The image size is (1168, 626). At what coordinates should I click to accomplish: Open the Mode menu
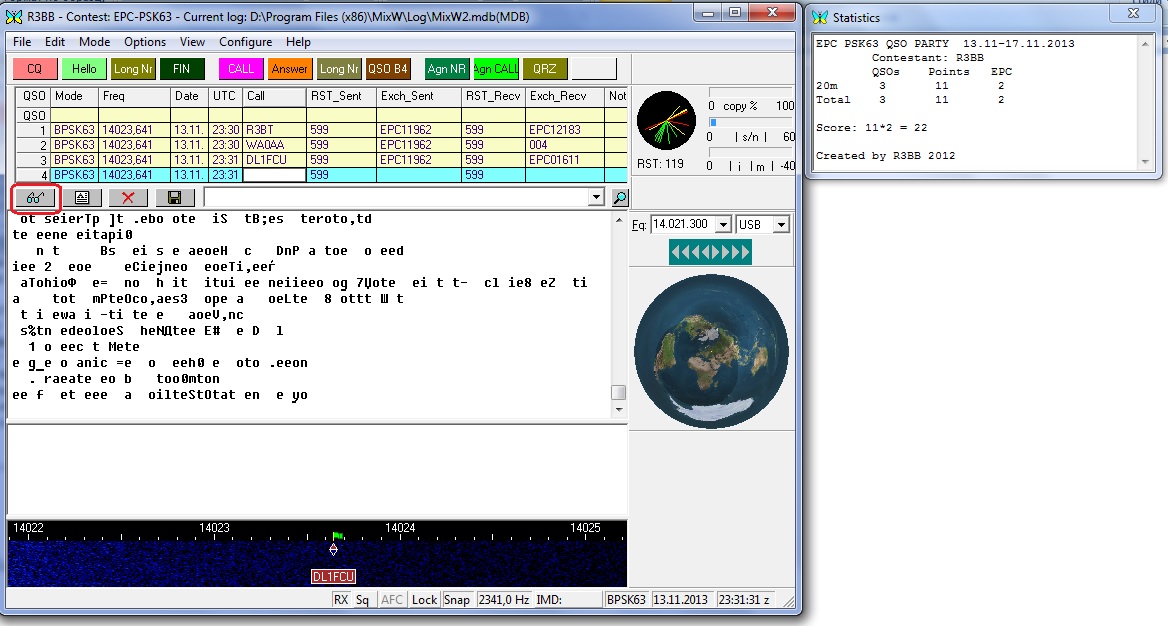95,42
